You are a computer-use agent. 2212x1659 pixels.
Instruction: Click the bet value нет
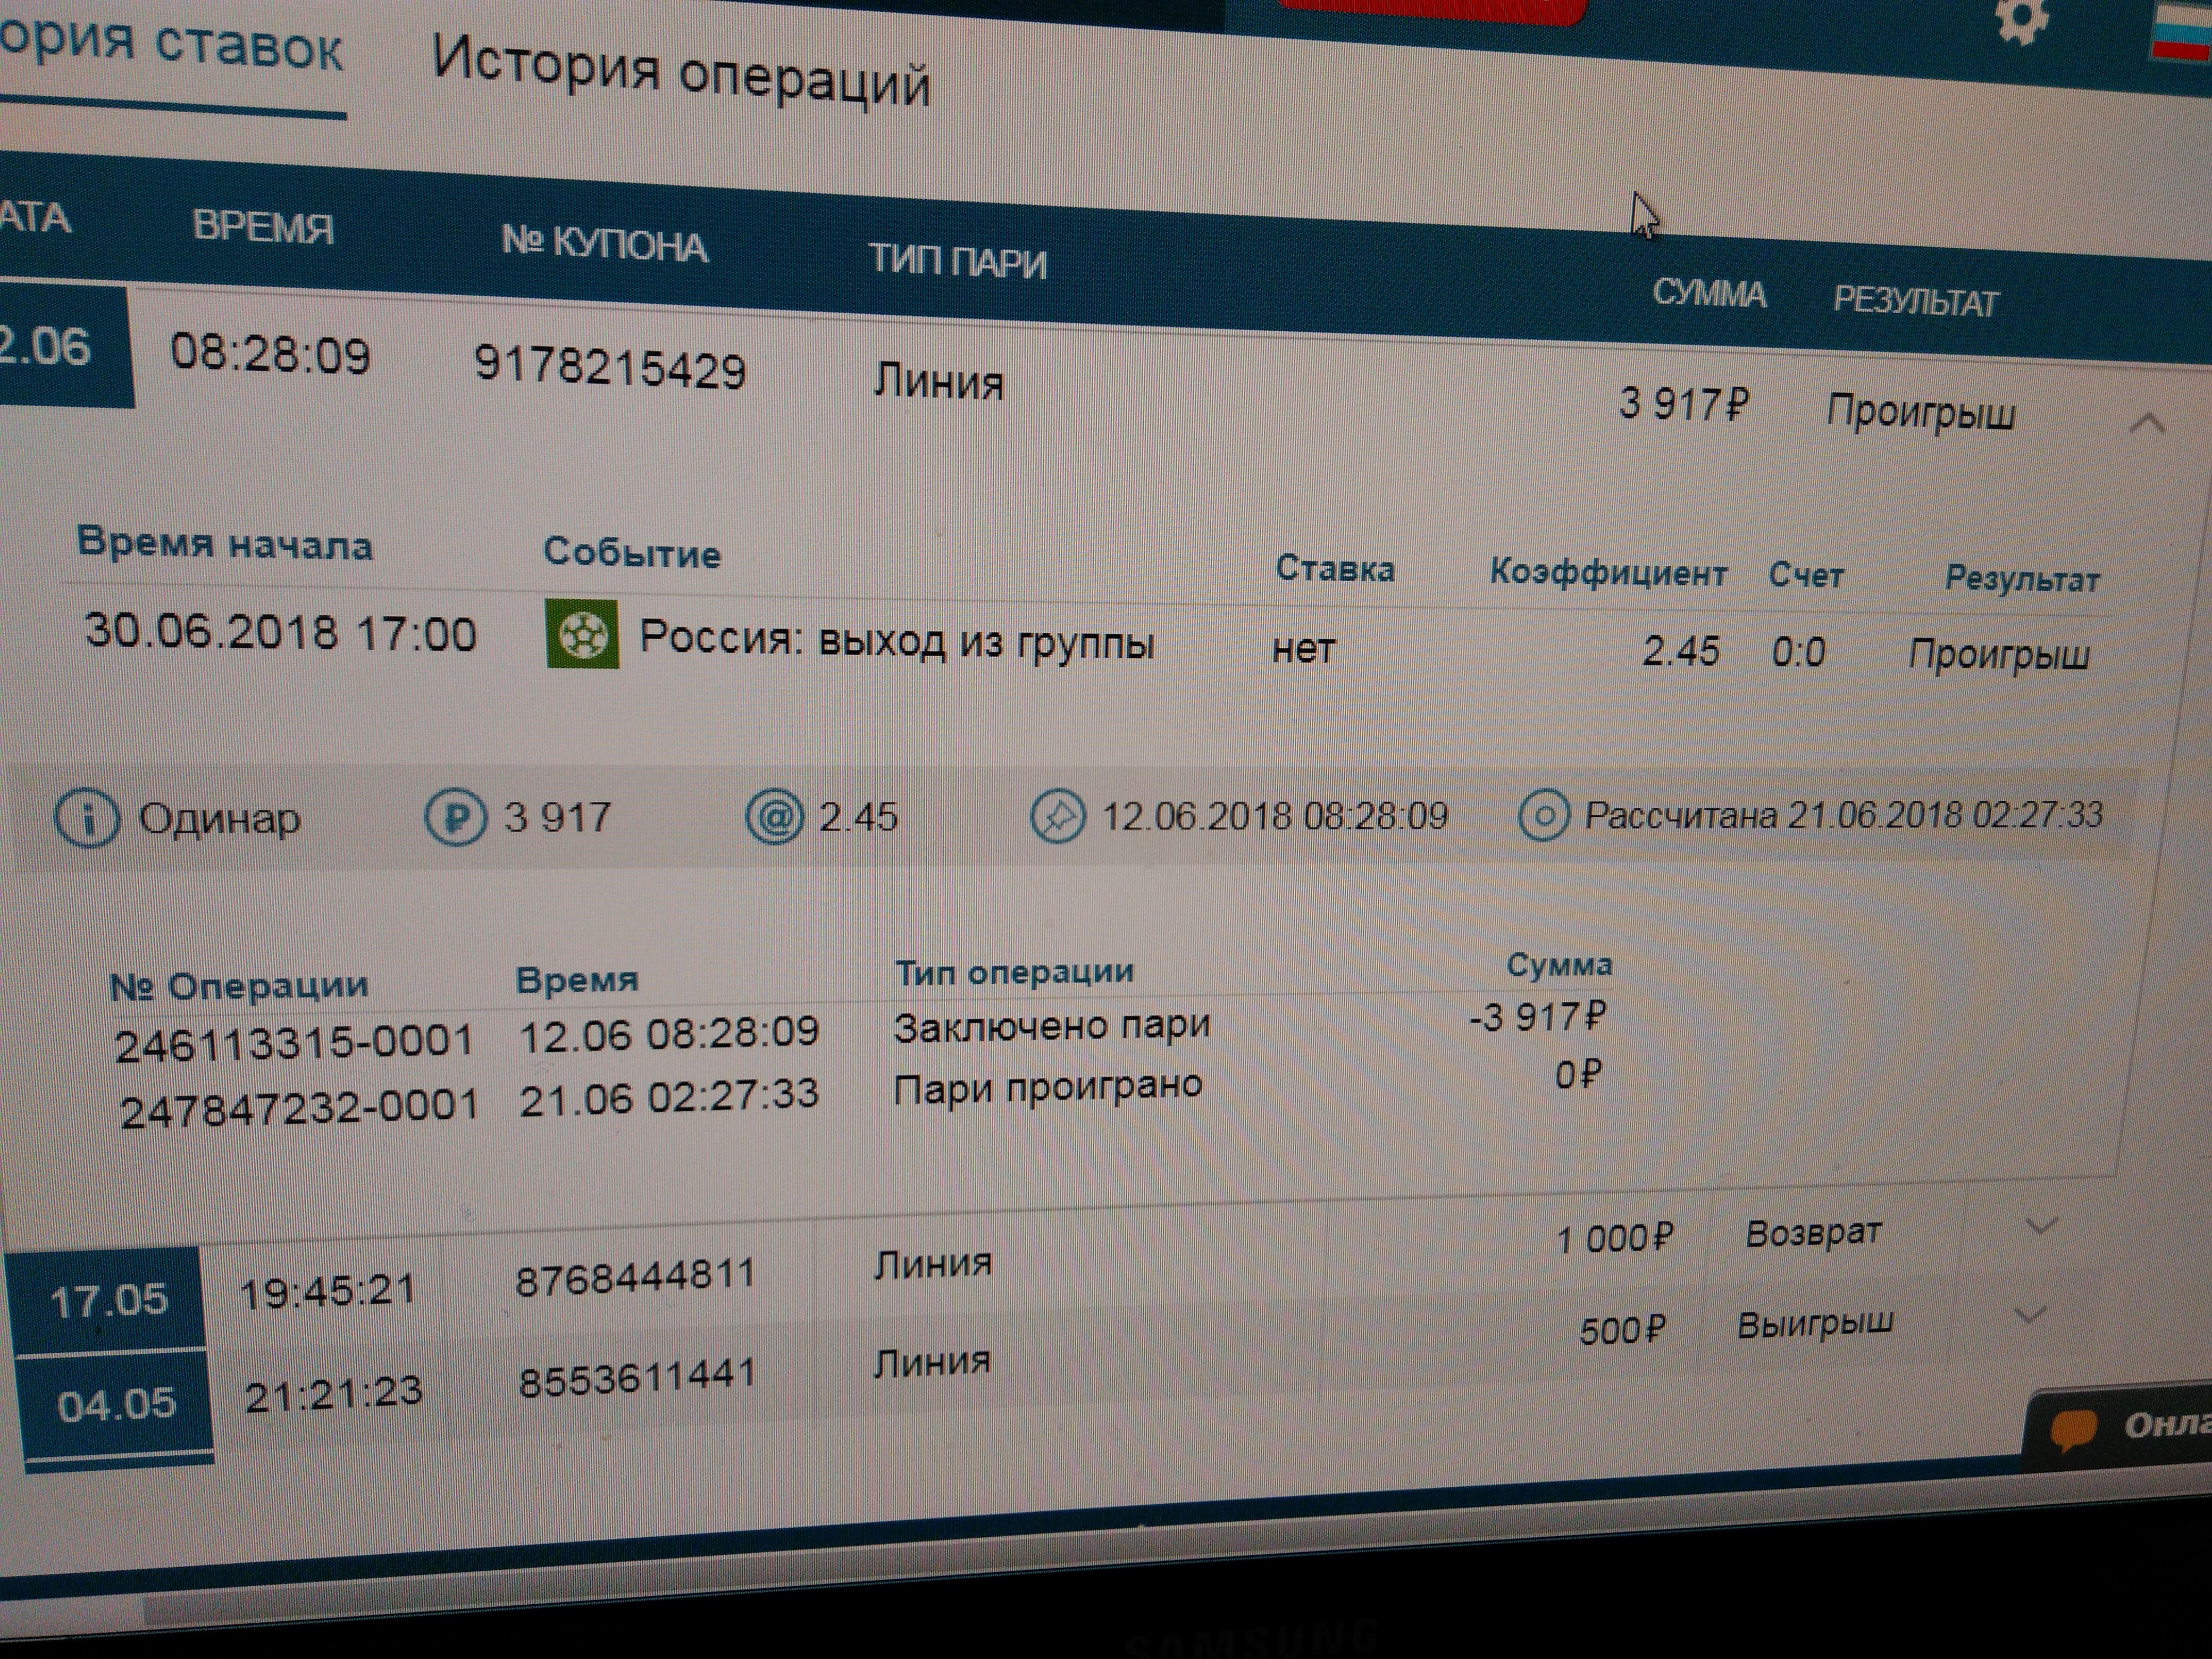click(1303, 650)
